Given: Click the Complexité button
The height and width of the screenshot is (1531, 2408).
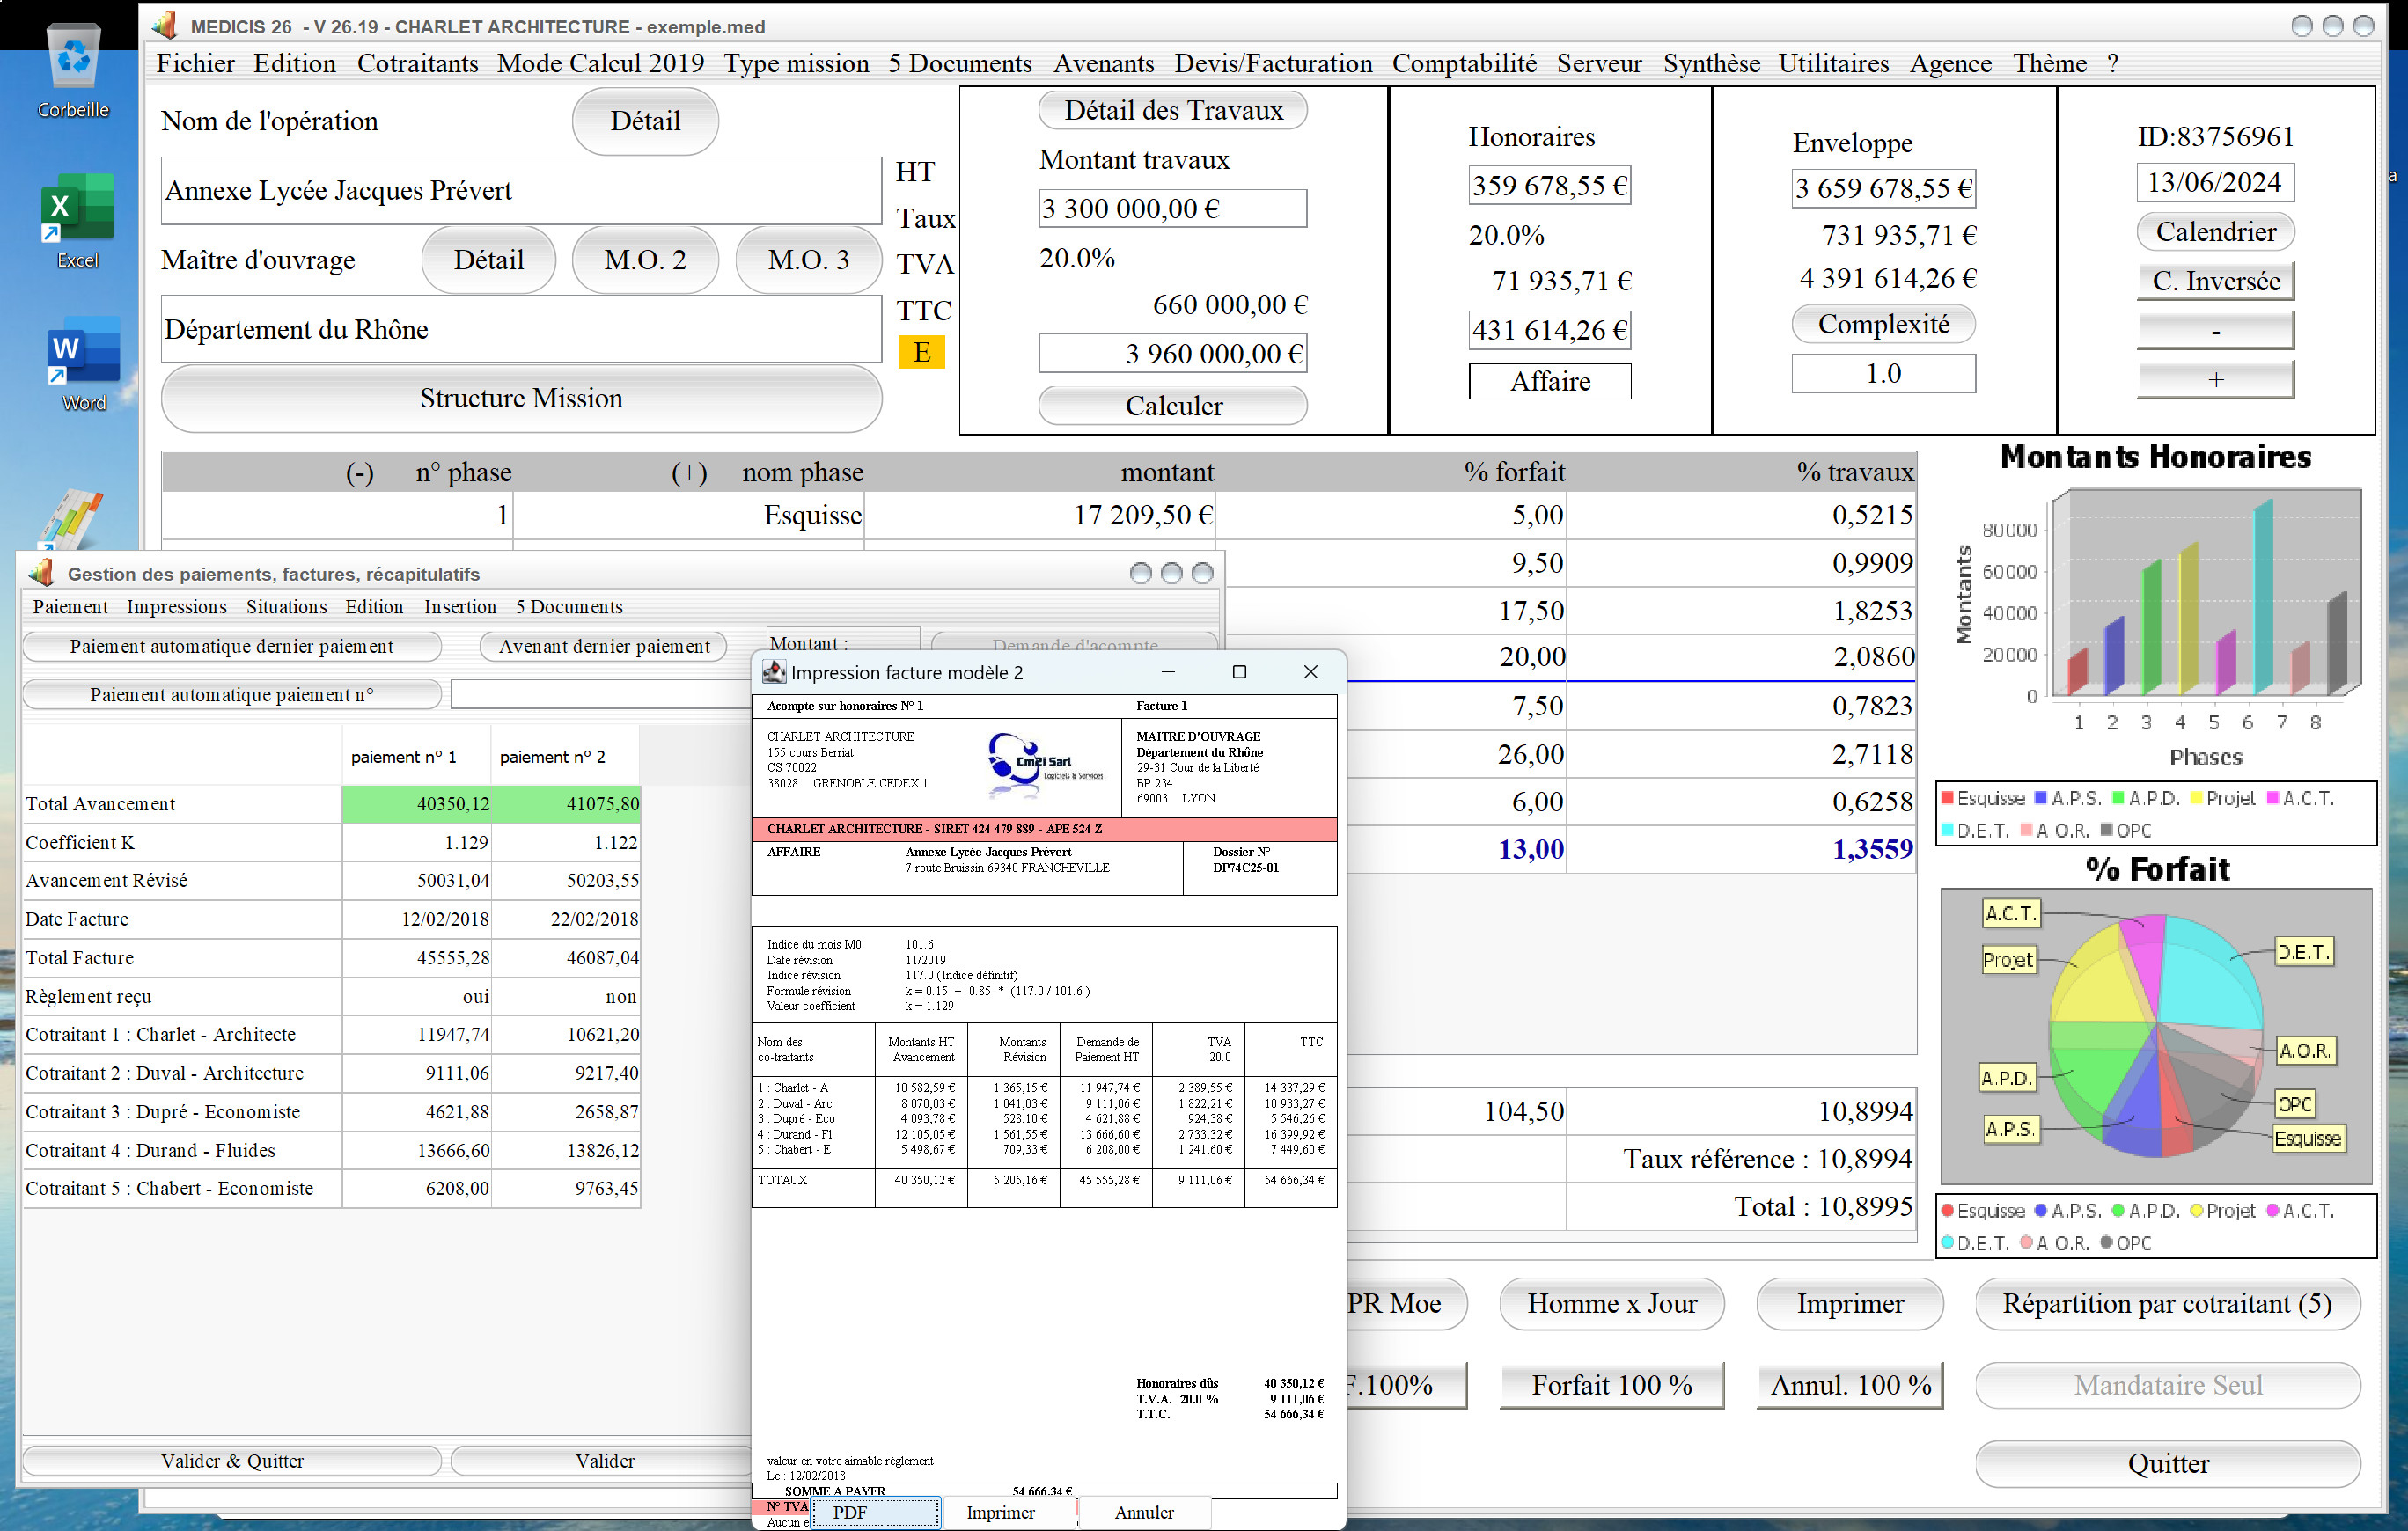Looking at the screenshot, I should (1883, 324).
